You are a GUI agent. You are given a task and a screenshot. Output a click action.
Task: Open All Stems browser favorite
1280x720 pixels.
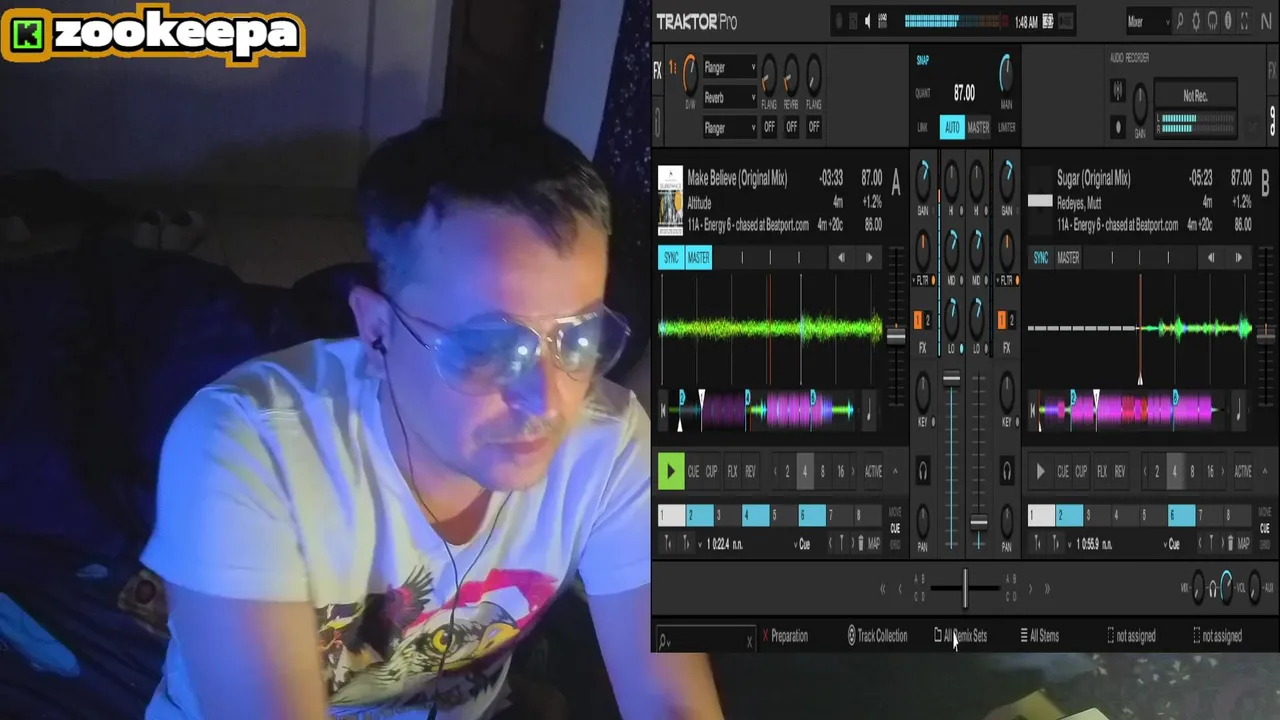(1039, 635)
